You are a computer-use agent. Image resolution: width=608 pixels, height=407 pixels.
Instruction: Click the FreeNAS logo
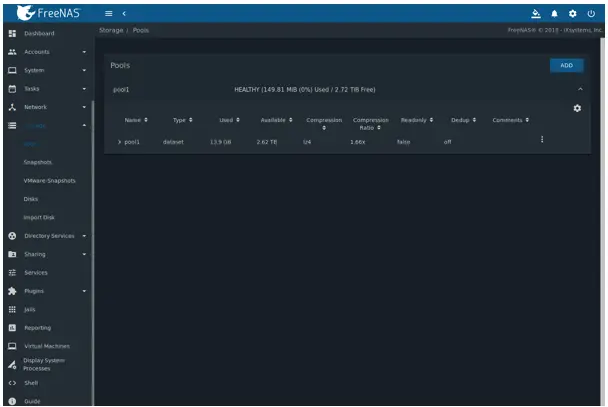coord(48,13)
